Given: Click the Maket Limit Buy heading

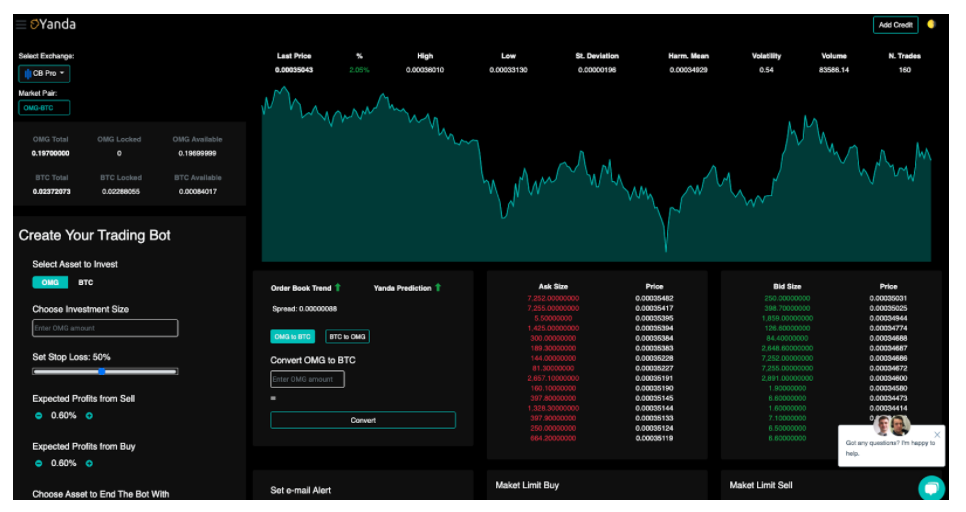Looking at the screenshot, I should (x=527, y=486).
